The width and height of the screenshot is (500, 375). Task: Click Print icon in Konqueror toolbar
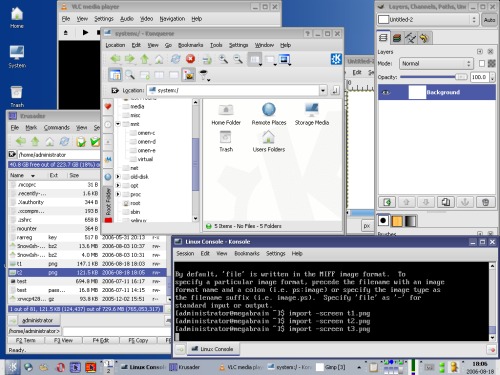207,59
